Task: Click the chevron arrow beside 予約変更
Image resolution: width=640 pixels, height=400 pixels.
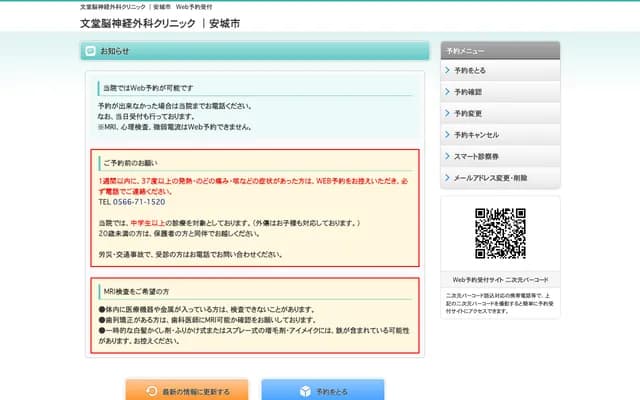Action: coord(447,113)
